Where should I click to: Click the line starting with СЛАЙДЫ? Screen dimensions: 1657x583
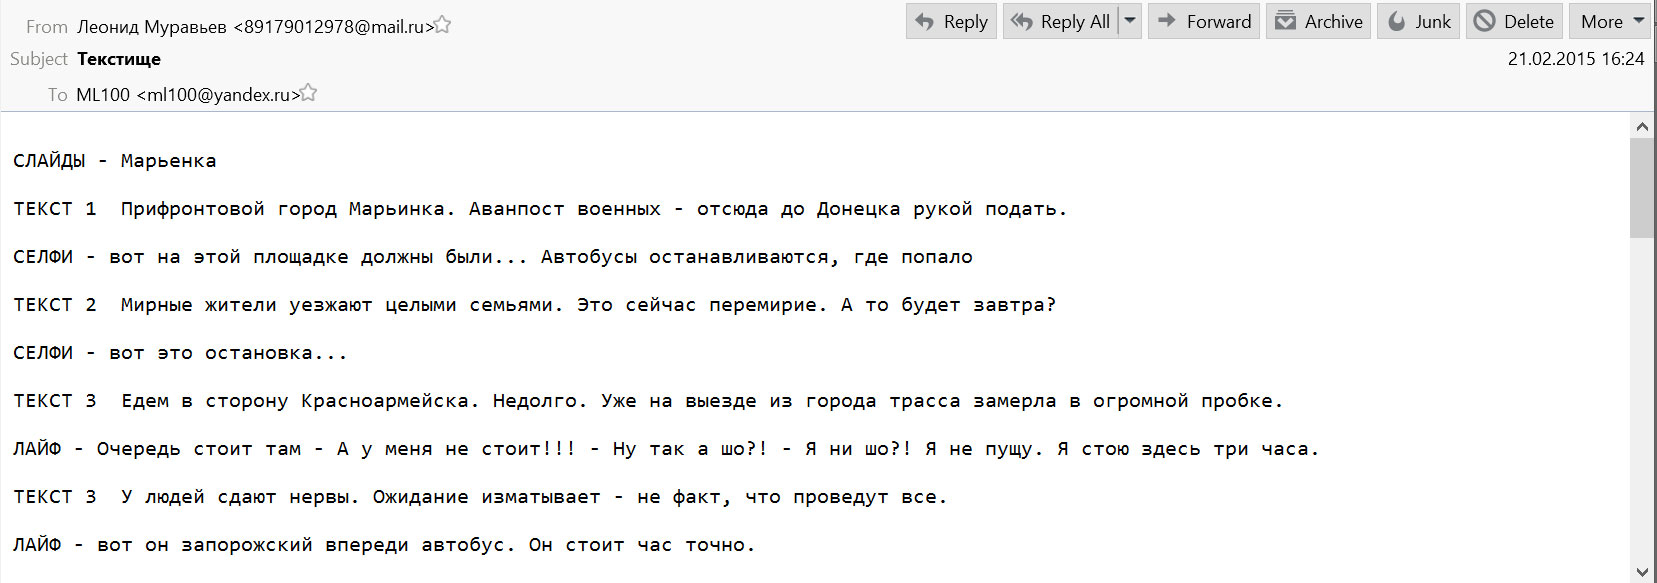[114, 161]
